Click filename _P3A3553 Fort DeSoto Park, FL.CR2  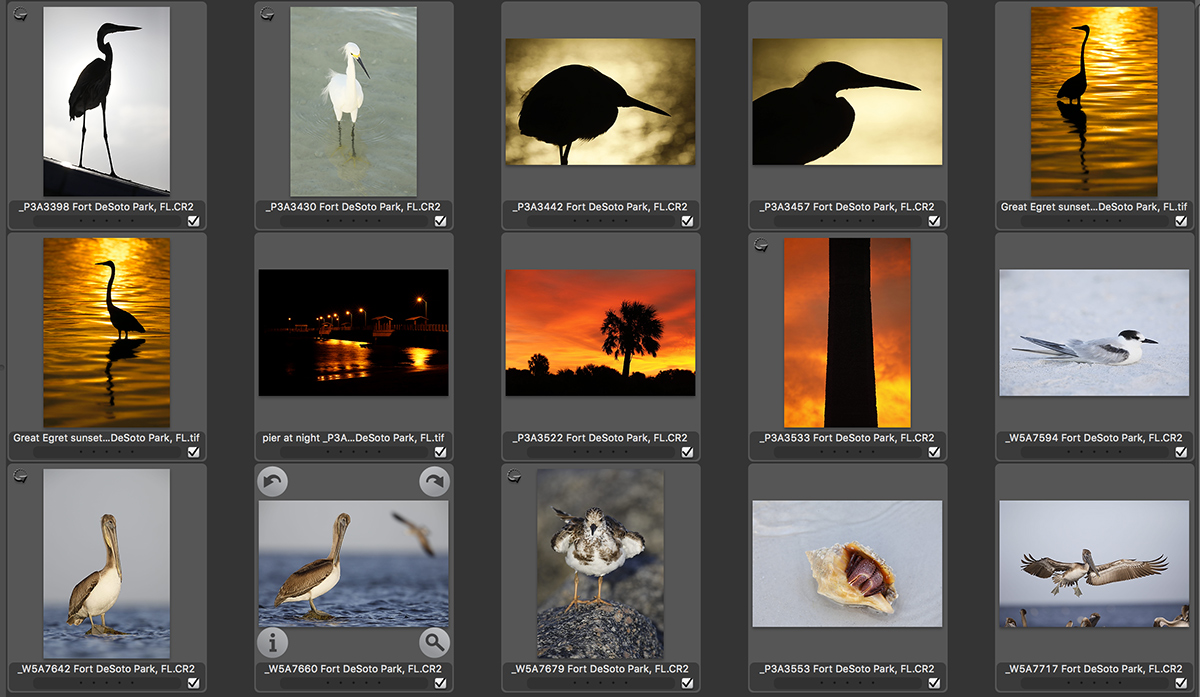(847, 669)
